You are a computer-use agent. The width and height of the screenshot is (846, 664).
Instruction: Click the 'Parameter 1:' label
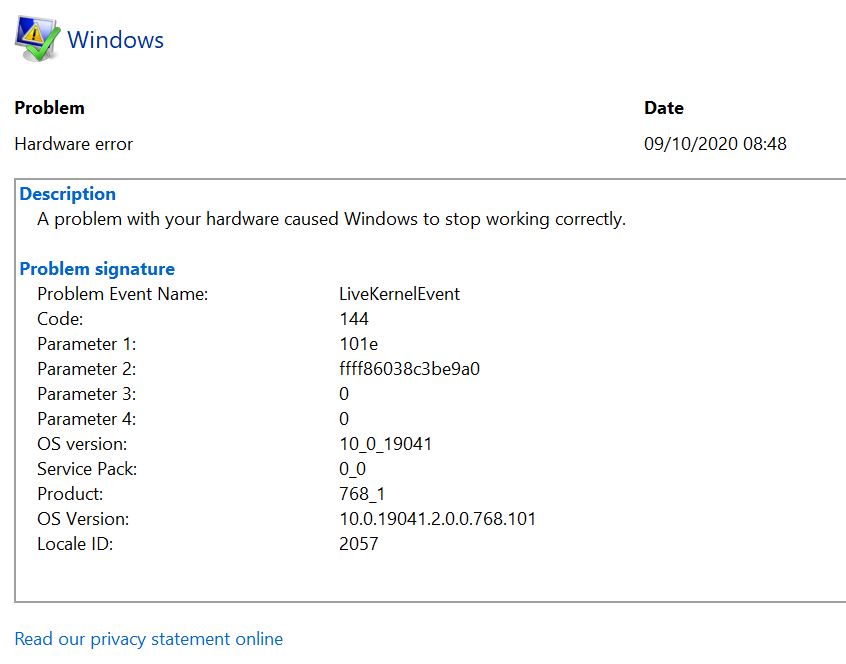[x=86, y=344]
